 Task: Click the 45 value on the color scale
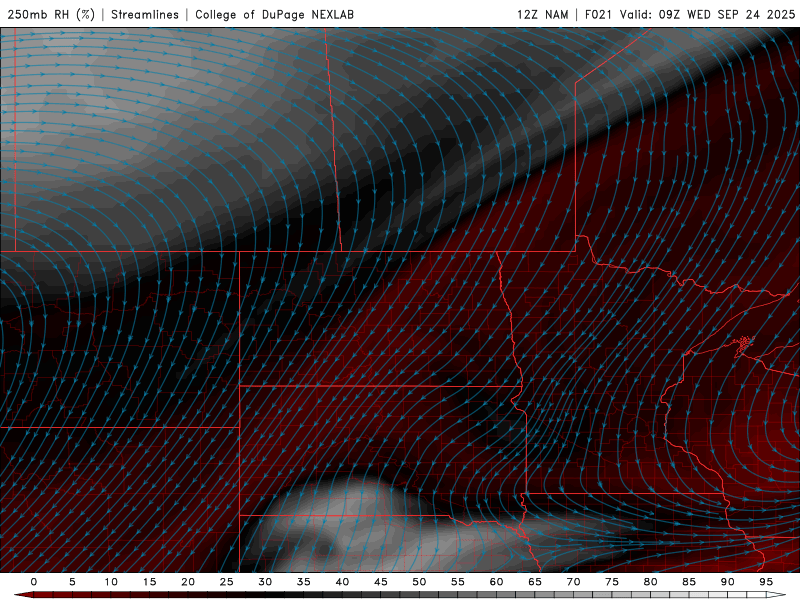(380, 582)
